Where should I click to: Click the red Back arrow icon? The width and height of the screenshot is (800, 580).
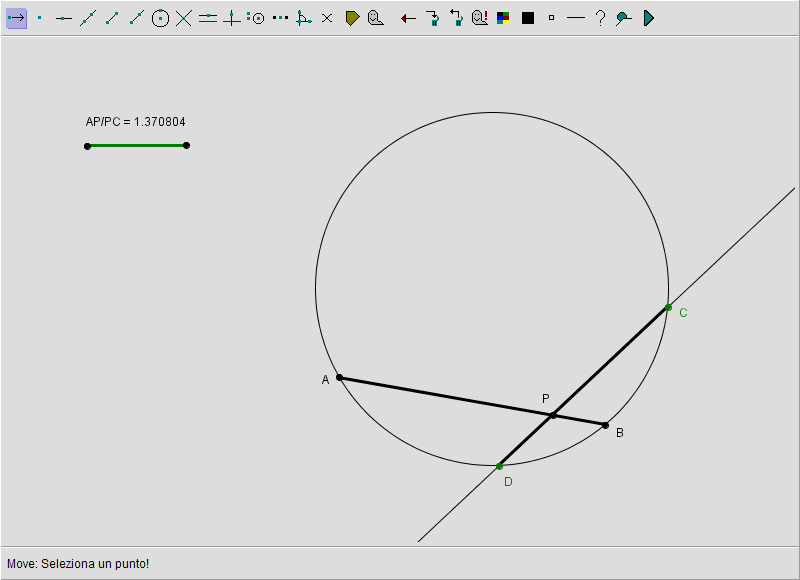(408, 19)
